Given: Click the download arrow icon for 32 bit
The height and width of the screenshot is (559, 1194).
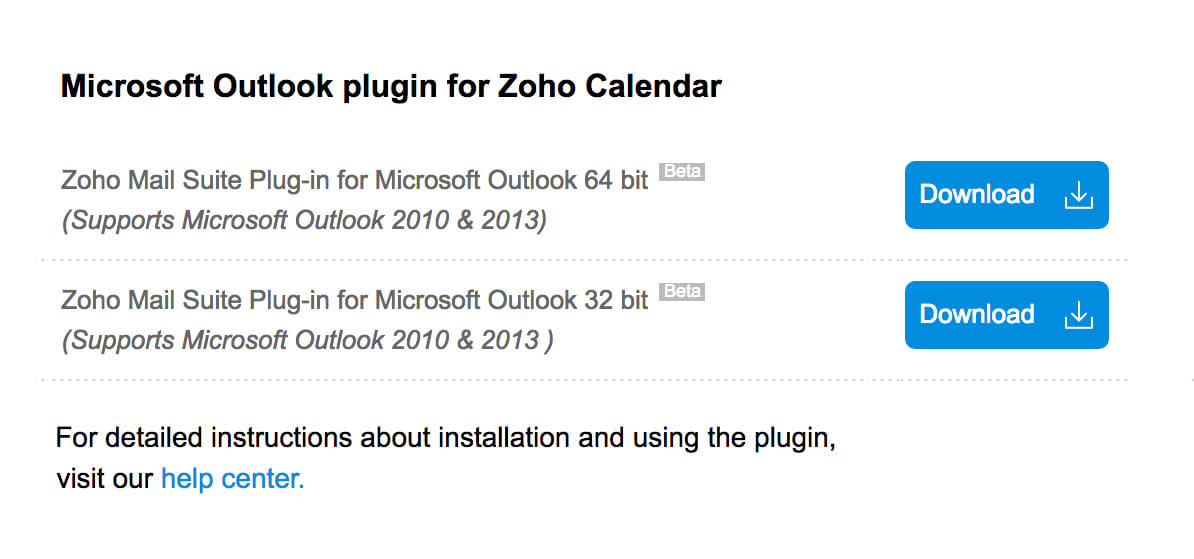Looking at the screenshot, I should (x=1078, y=315).
